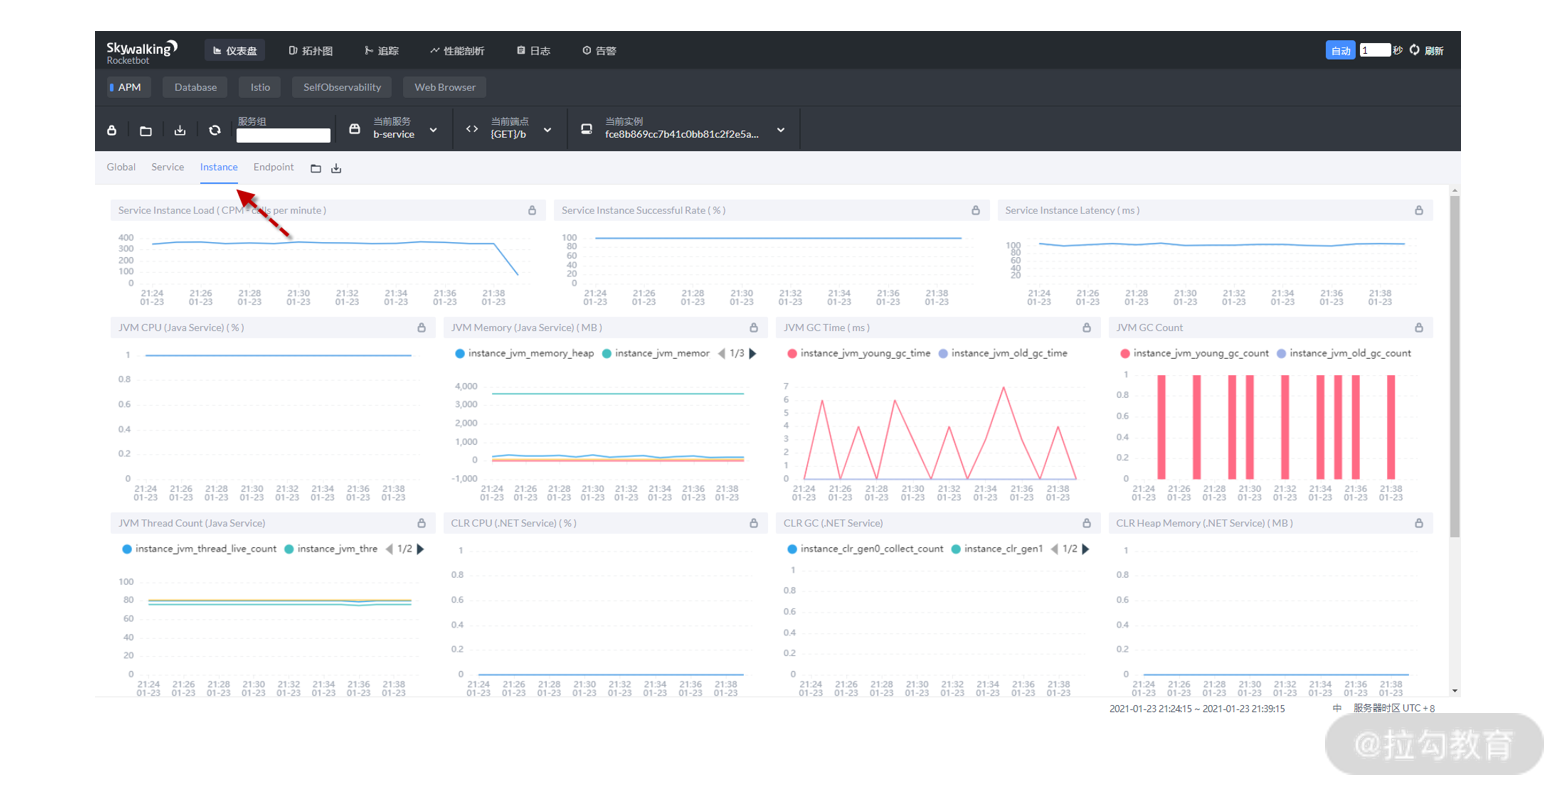
Task: Click the 中 language switch
Action: (1337, 708)
